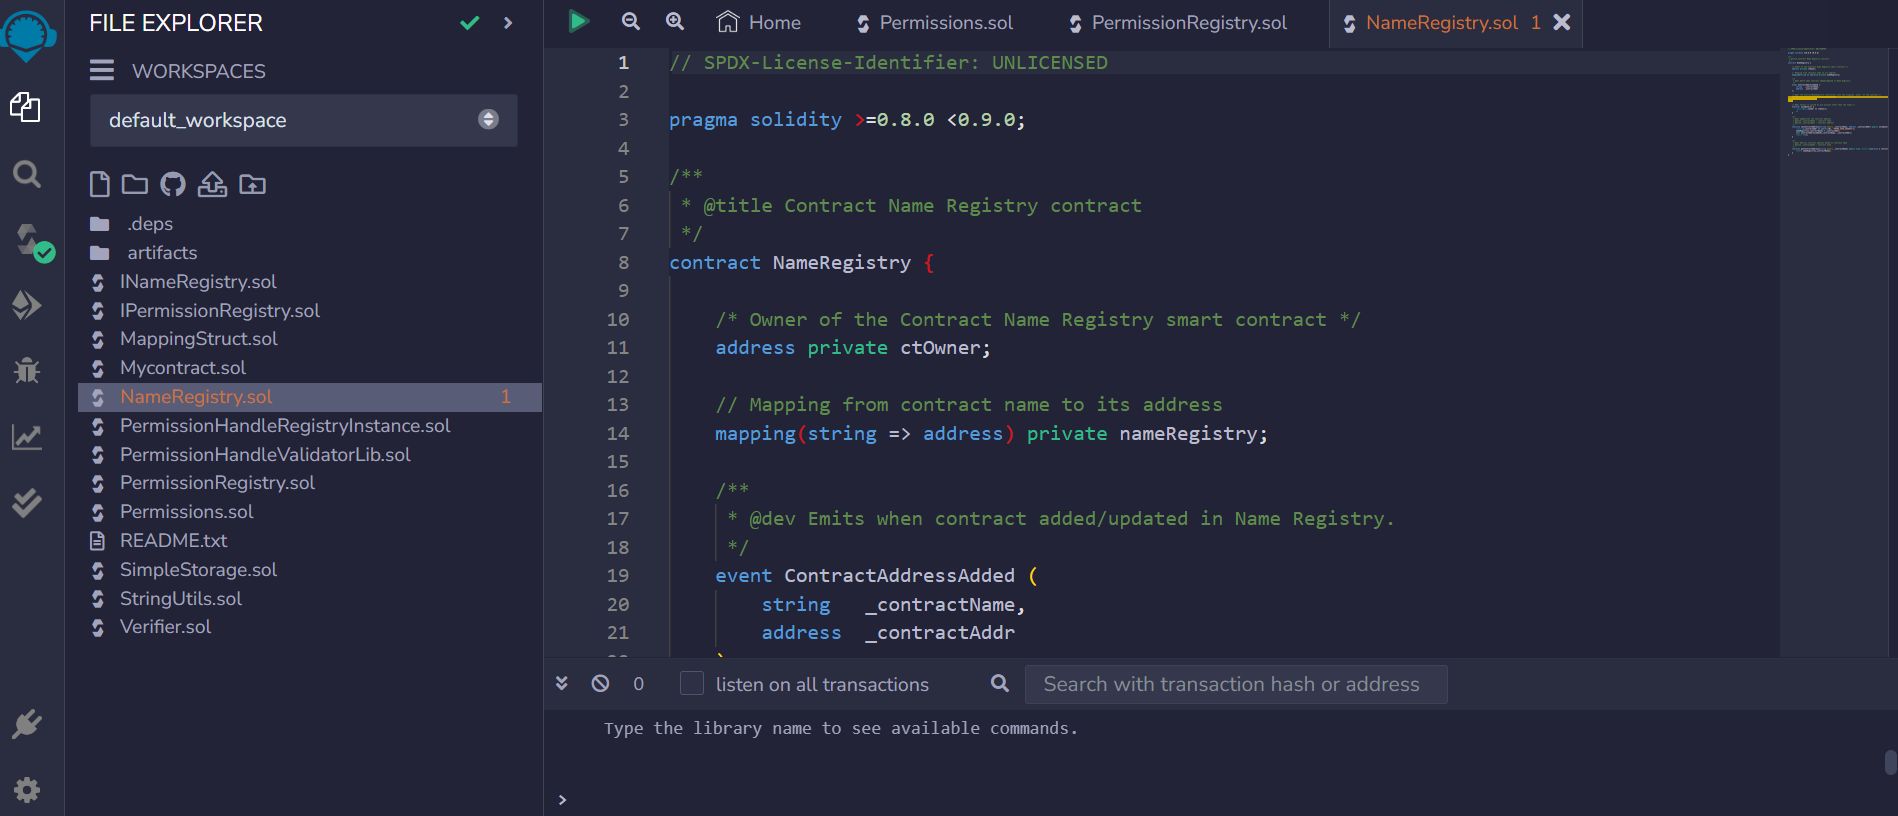Enable listen on all transactions checkbox

point(691,683)
